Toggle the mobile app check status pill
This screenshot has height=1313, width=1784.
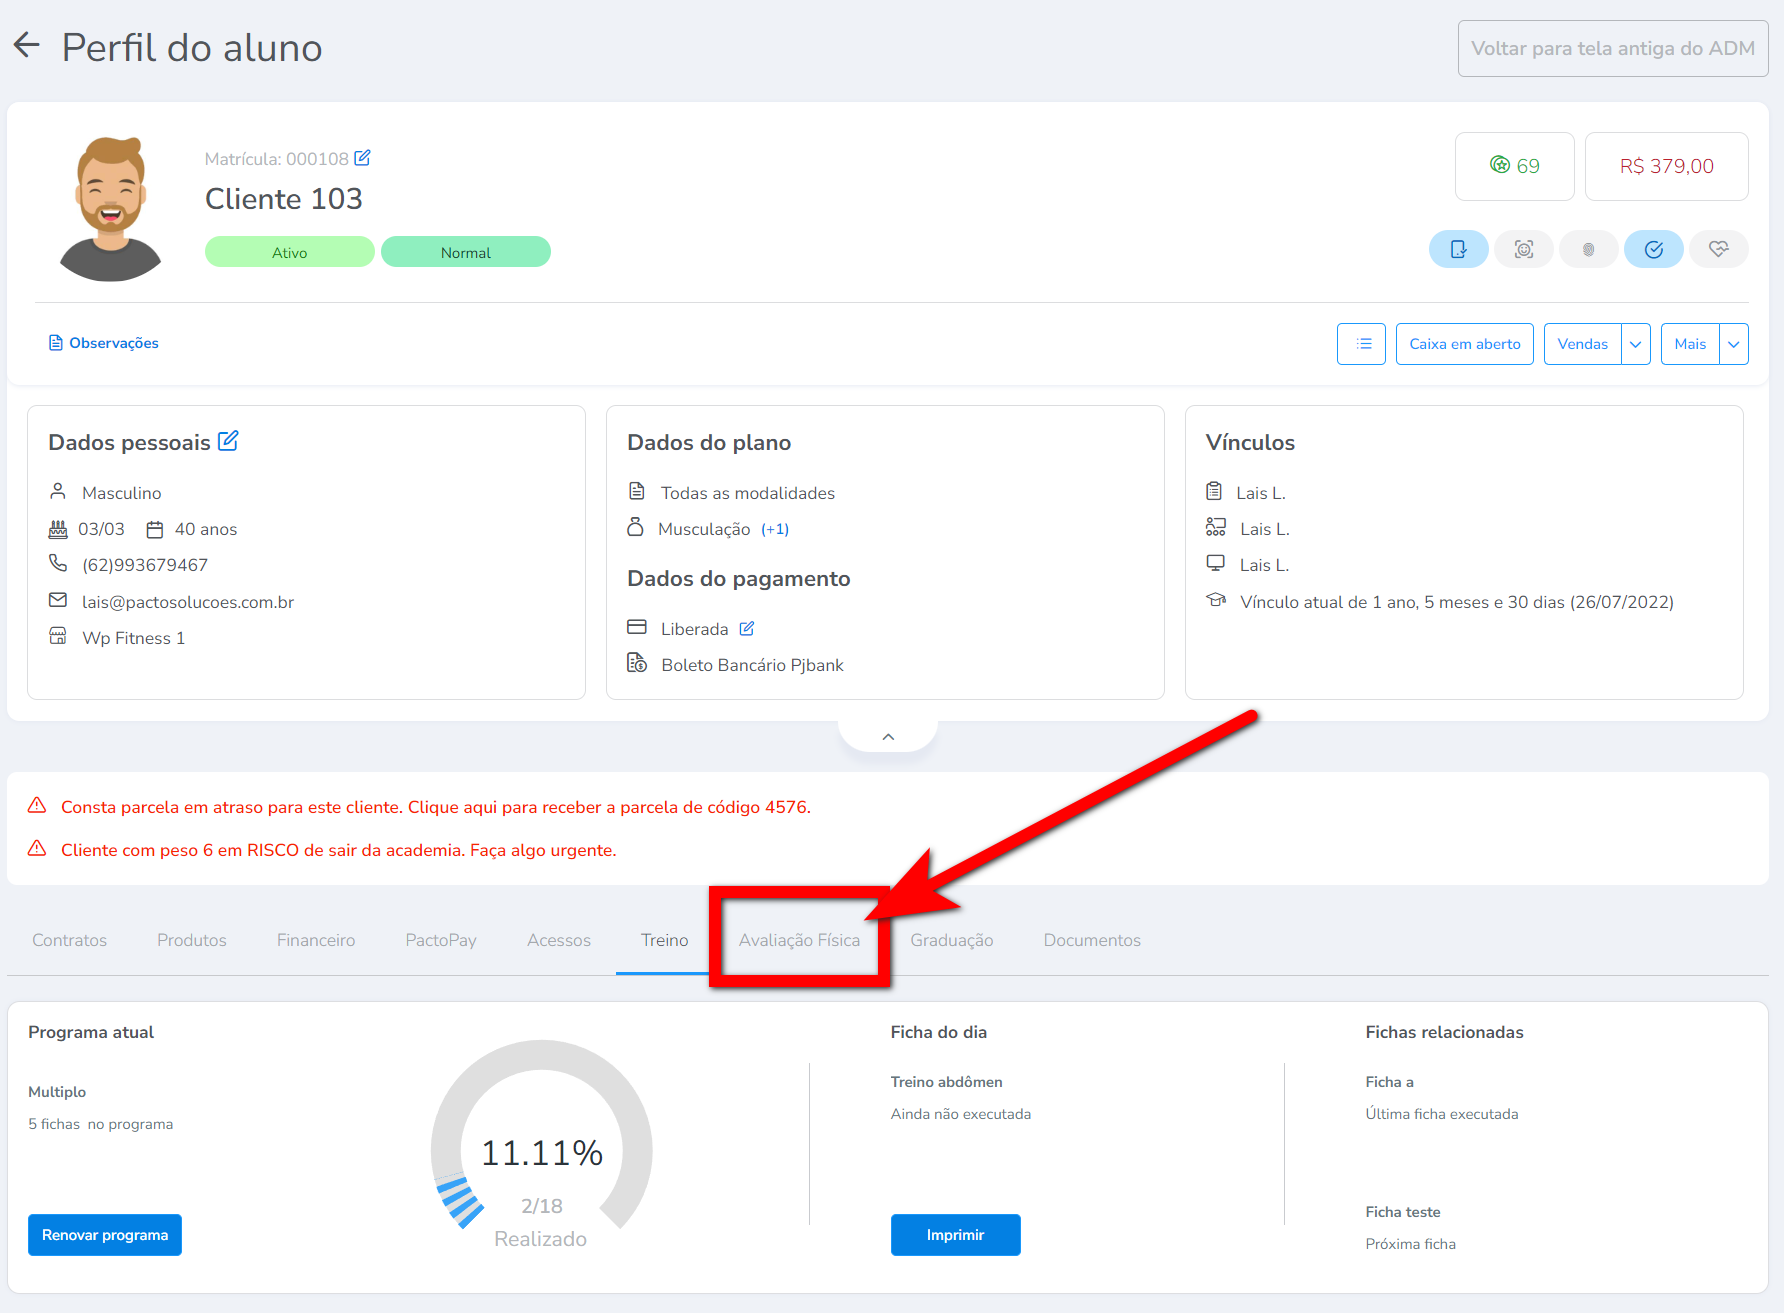tap(1458, 249)
